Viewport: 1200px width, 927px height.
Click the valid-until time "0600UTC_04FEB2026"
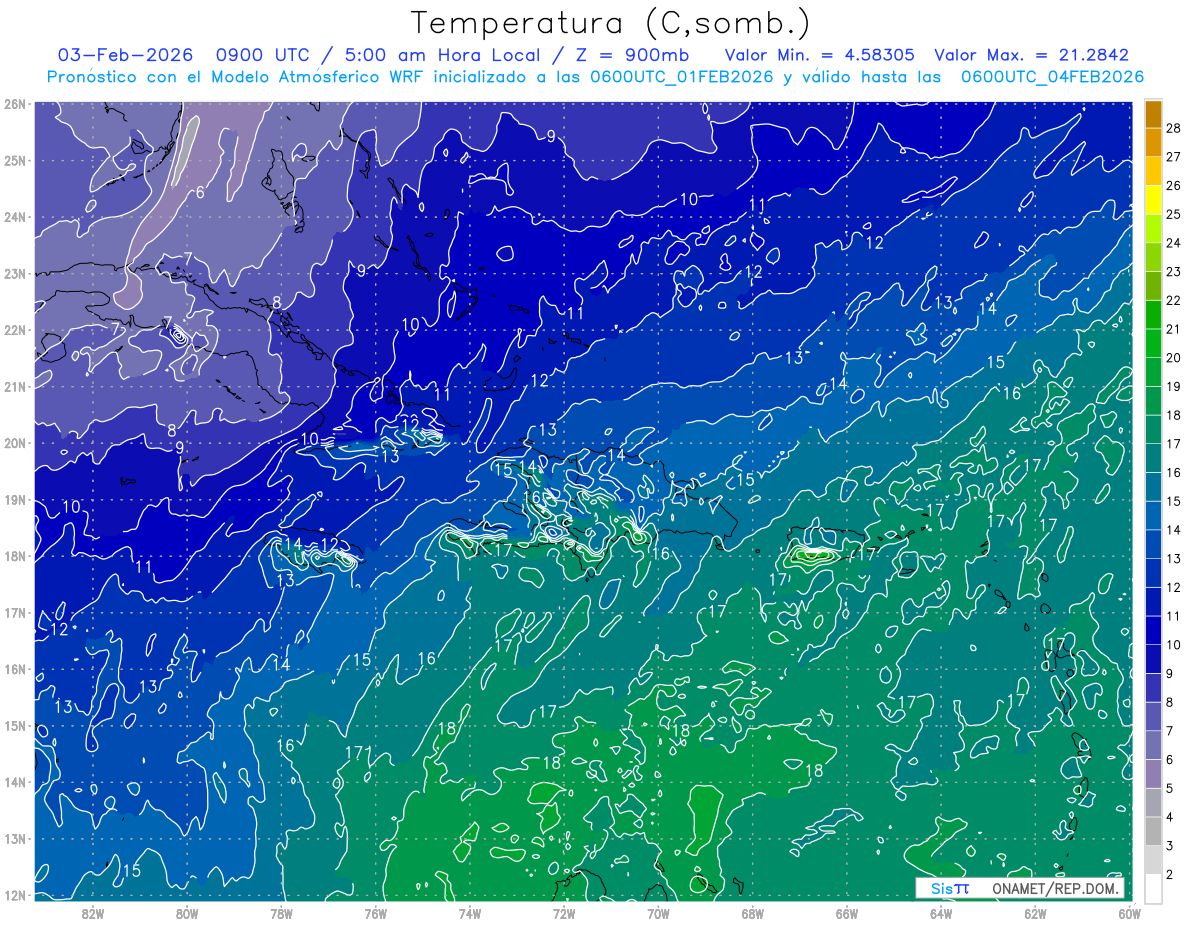click(1053, 77)
